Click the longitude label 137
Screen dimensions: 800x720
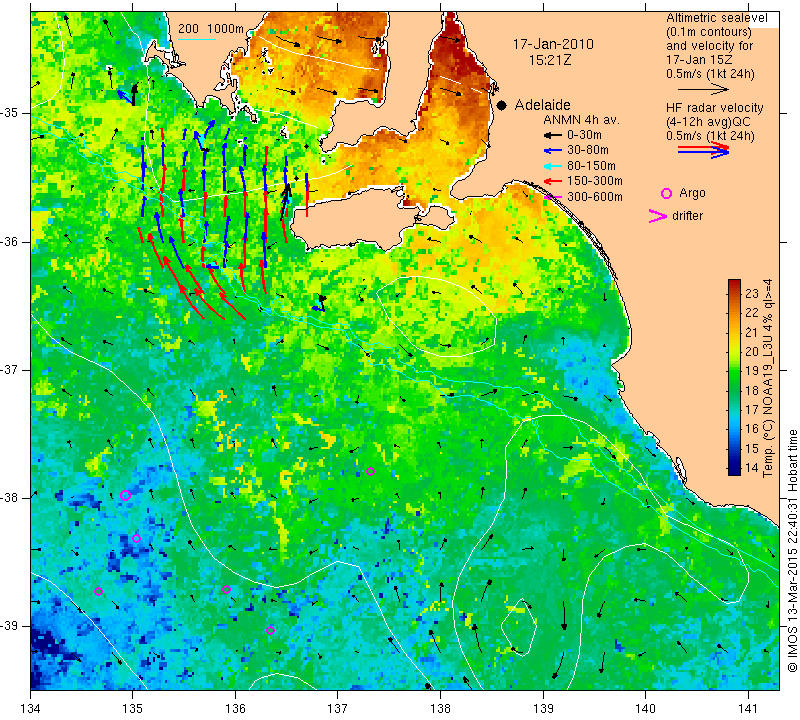(338, 708)
